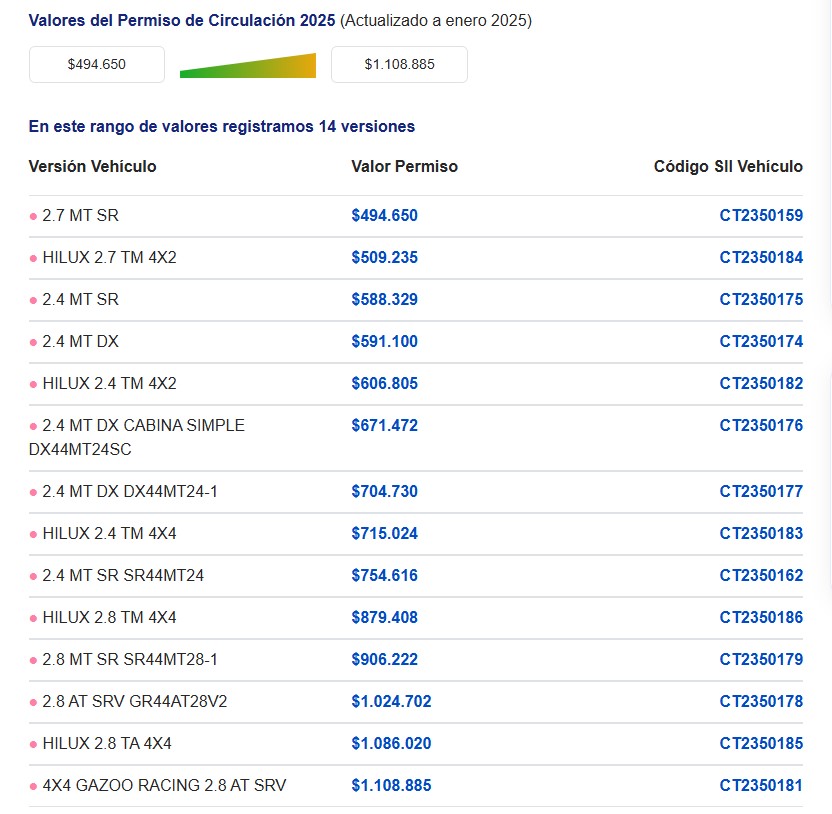This screenshot has height=814, width=832.
Task: Click the minimum value box $494.650
Action: [97, 64]
